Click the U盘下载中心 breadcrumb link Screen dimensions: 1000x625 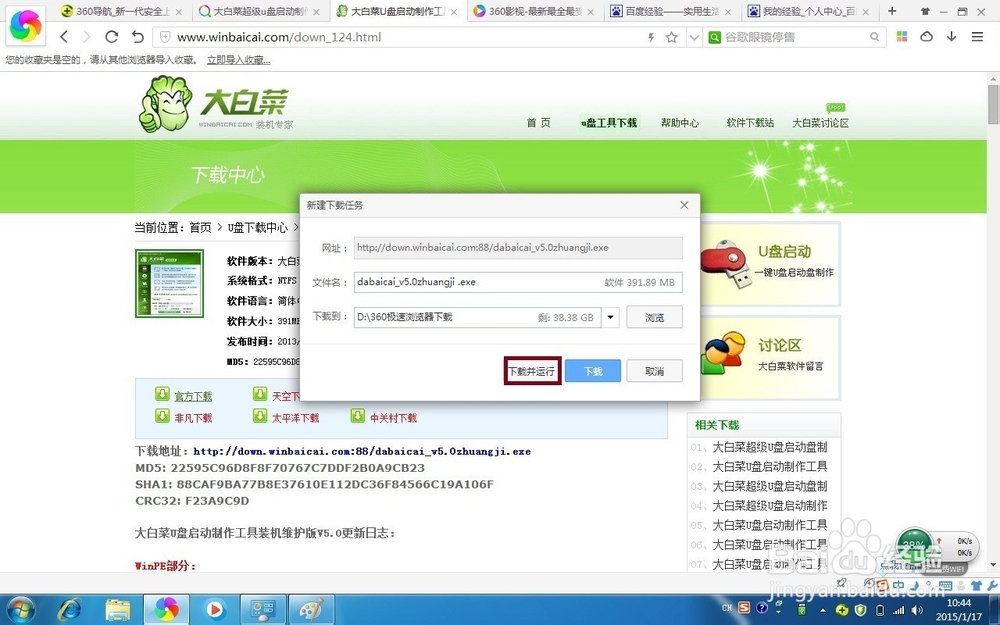point(258,227)
